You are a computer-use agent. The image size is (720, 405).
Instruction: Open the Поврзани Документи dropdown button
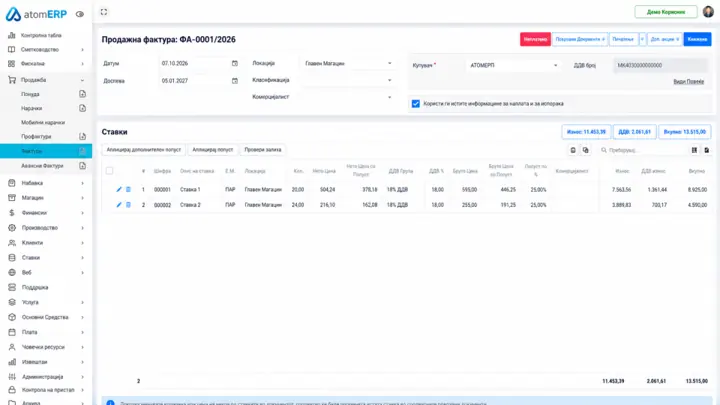tap(579, 39)
